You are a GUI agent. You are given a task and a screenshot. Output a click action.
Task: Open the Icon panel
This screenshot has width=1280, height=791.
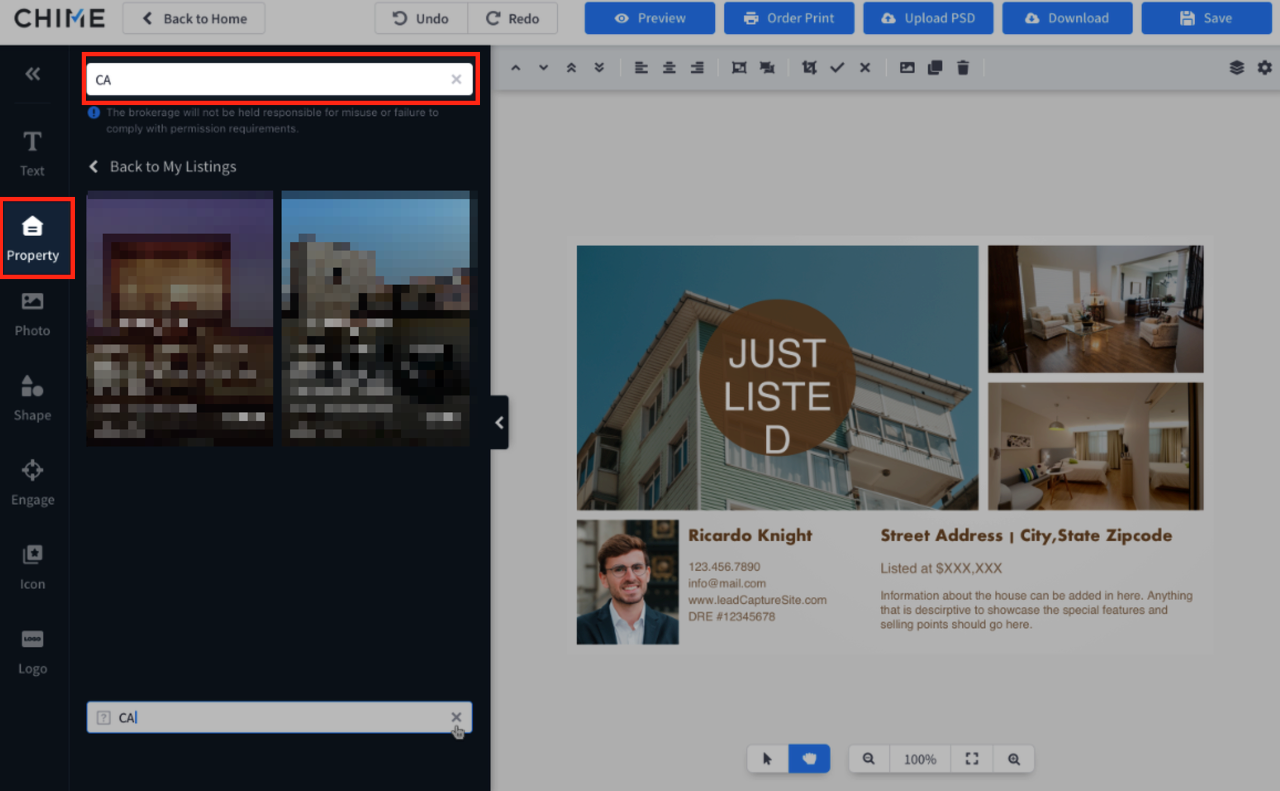(33, 567)
